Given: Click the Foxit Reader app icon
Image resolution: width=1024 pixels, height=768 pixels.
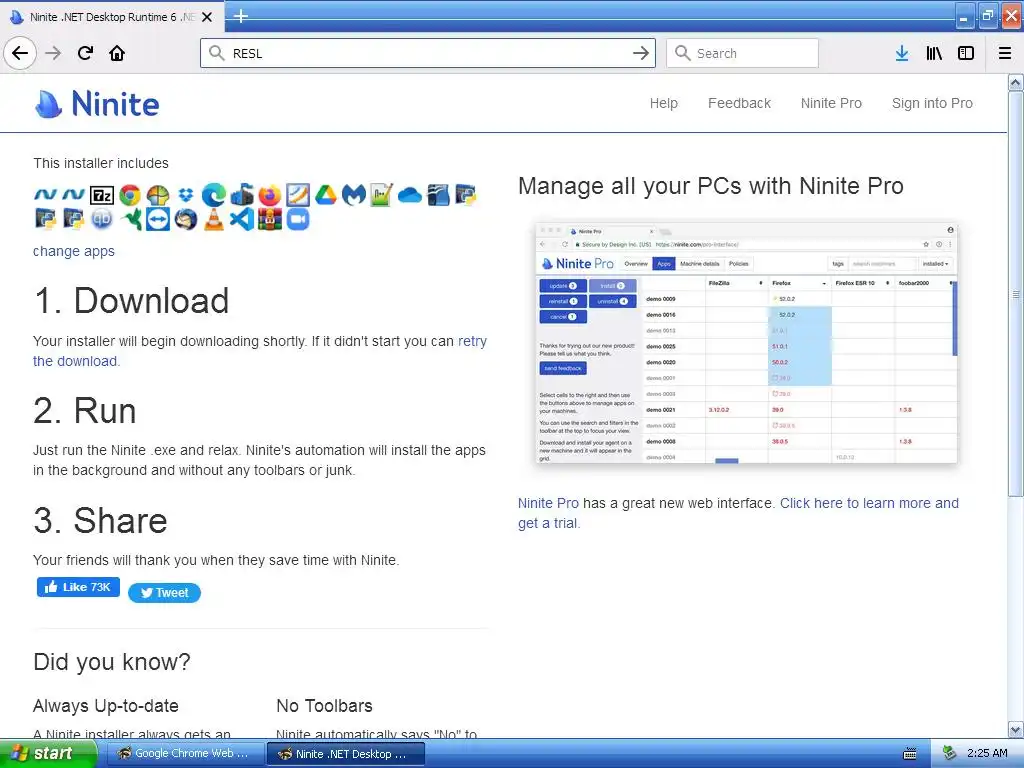Looking at the screenshot, I should (x=298, y=195).
